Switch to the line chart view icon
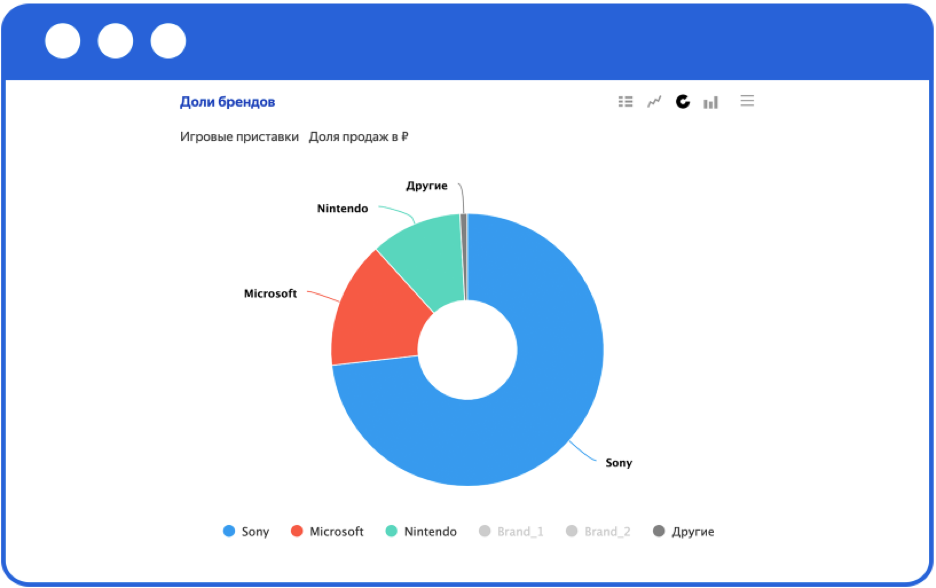 click(x=654, y=101)
